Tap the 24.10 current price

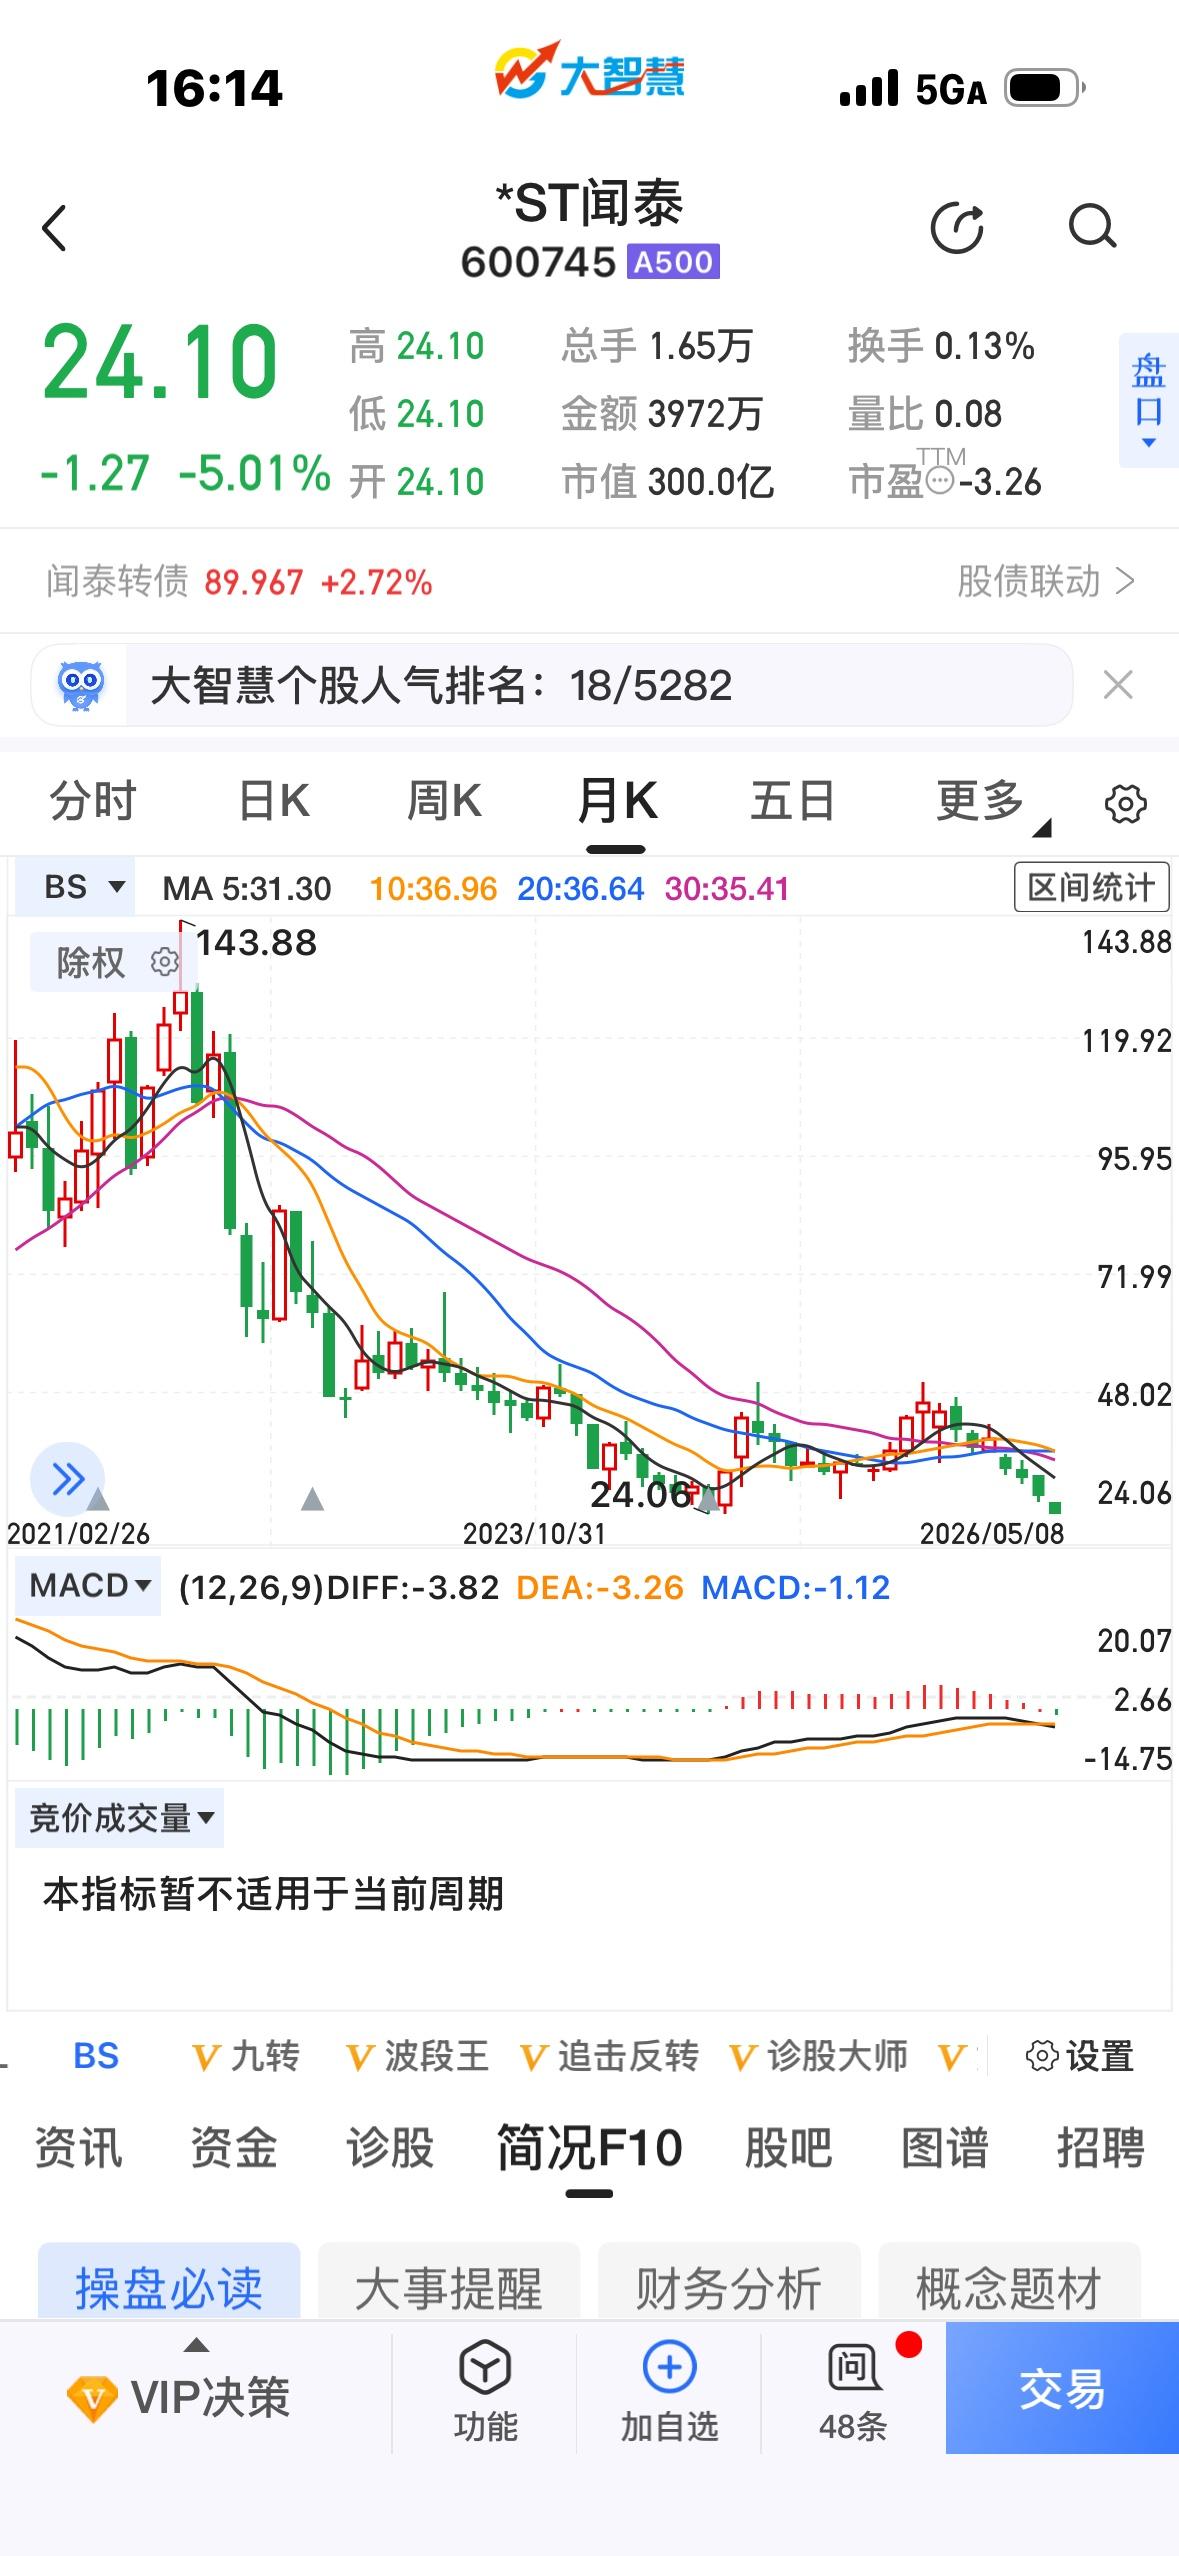point(160,361)
